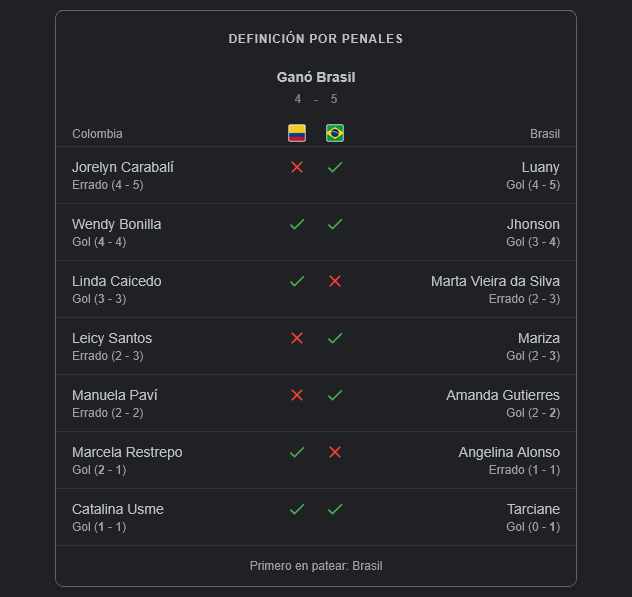Screen dimensions: 632x597
Task: Click the Ganó Brasil result heading
Action: [x=316, y=77]
